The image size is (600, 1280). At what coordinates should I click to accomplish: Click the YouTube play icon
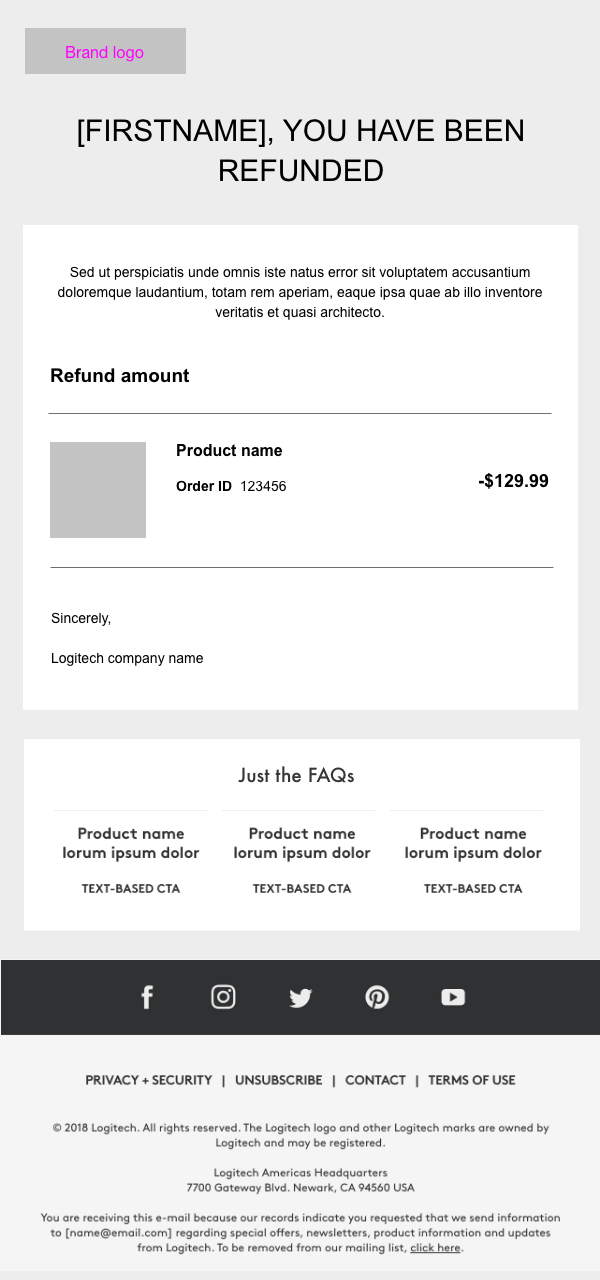pyautogui.click(x=453, y=997)
